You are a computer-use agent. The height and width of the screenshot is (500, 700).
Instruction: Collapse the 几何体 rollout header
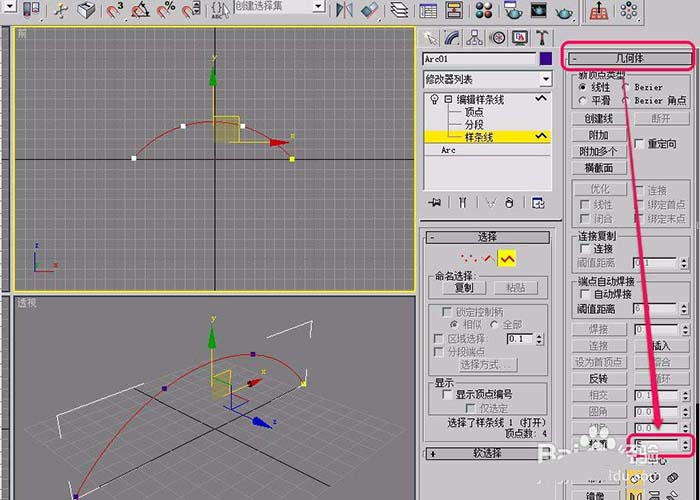click(629, 59)
